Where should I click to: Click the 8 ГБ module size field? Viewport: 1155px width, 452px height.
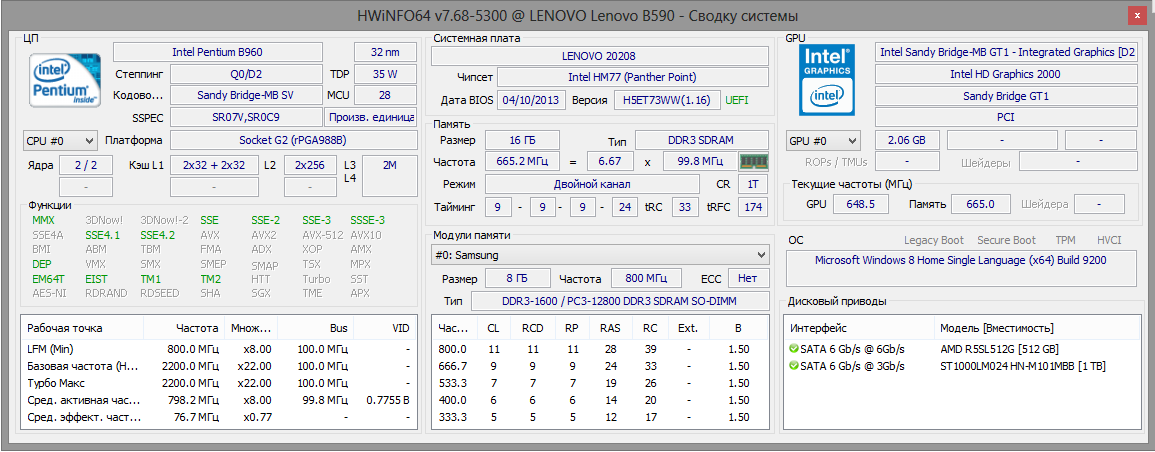(516, 279)
